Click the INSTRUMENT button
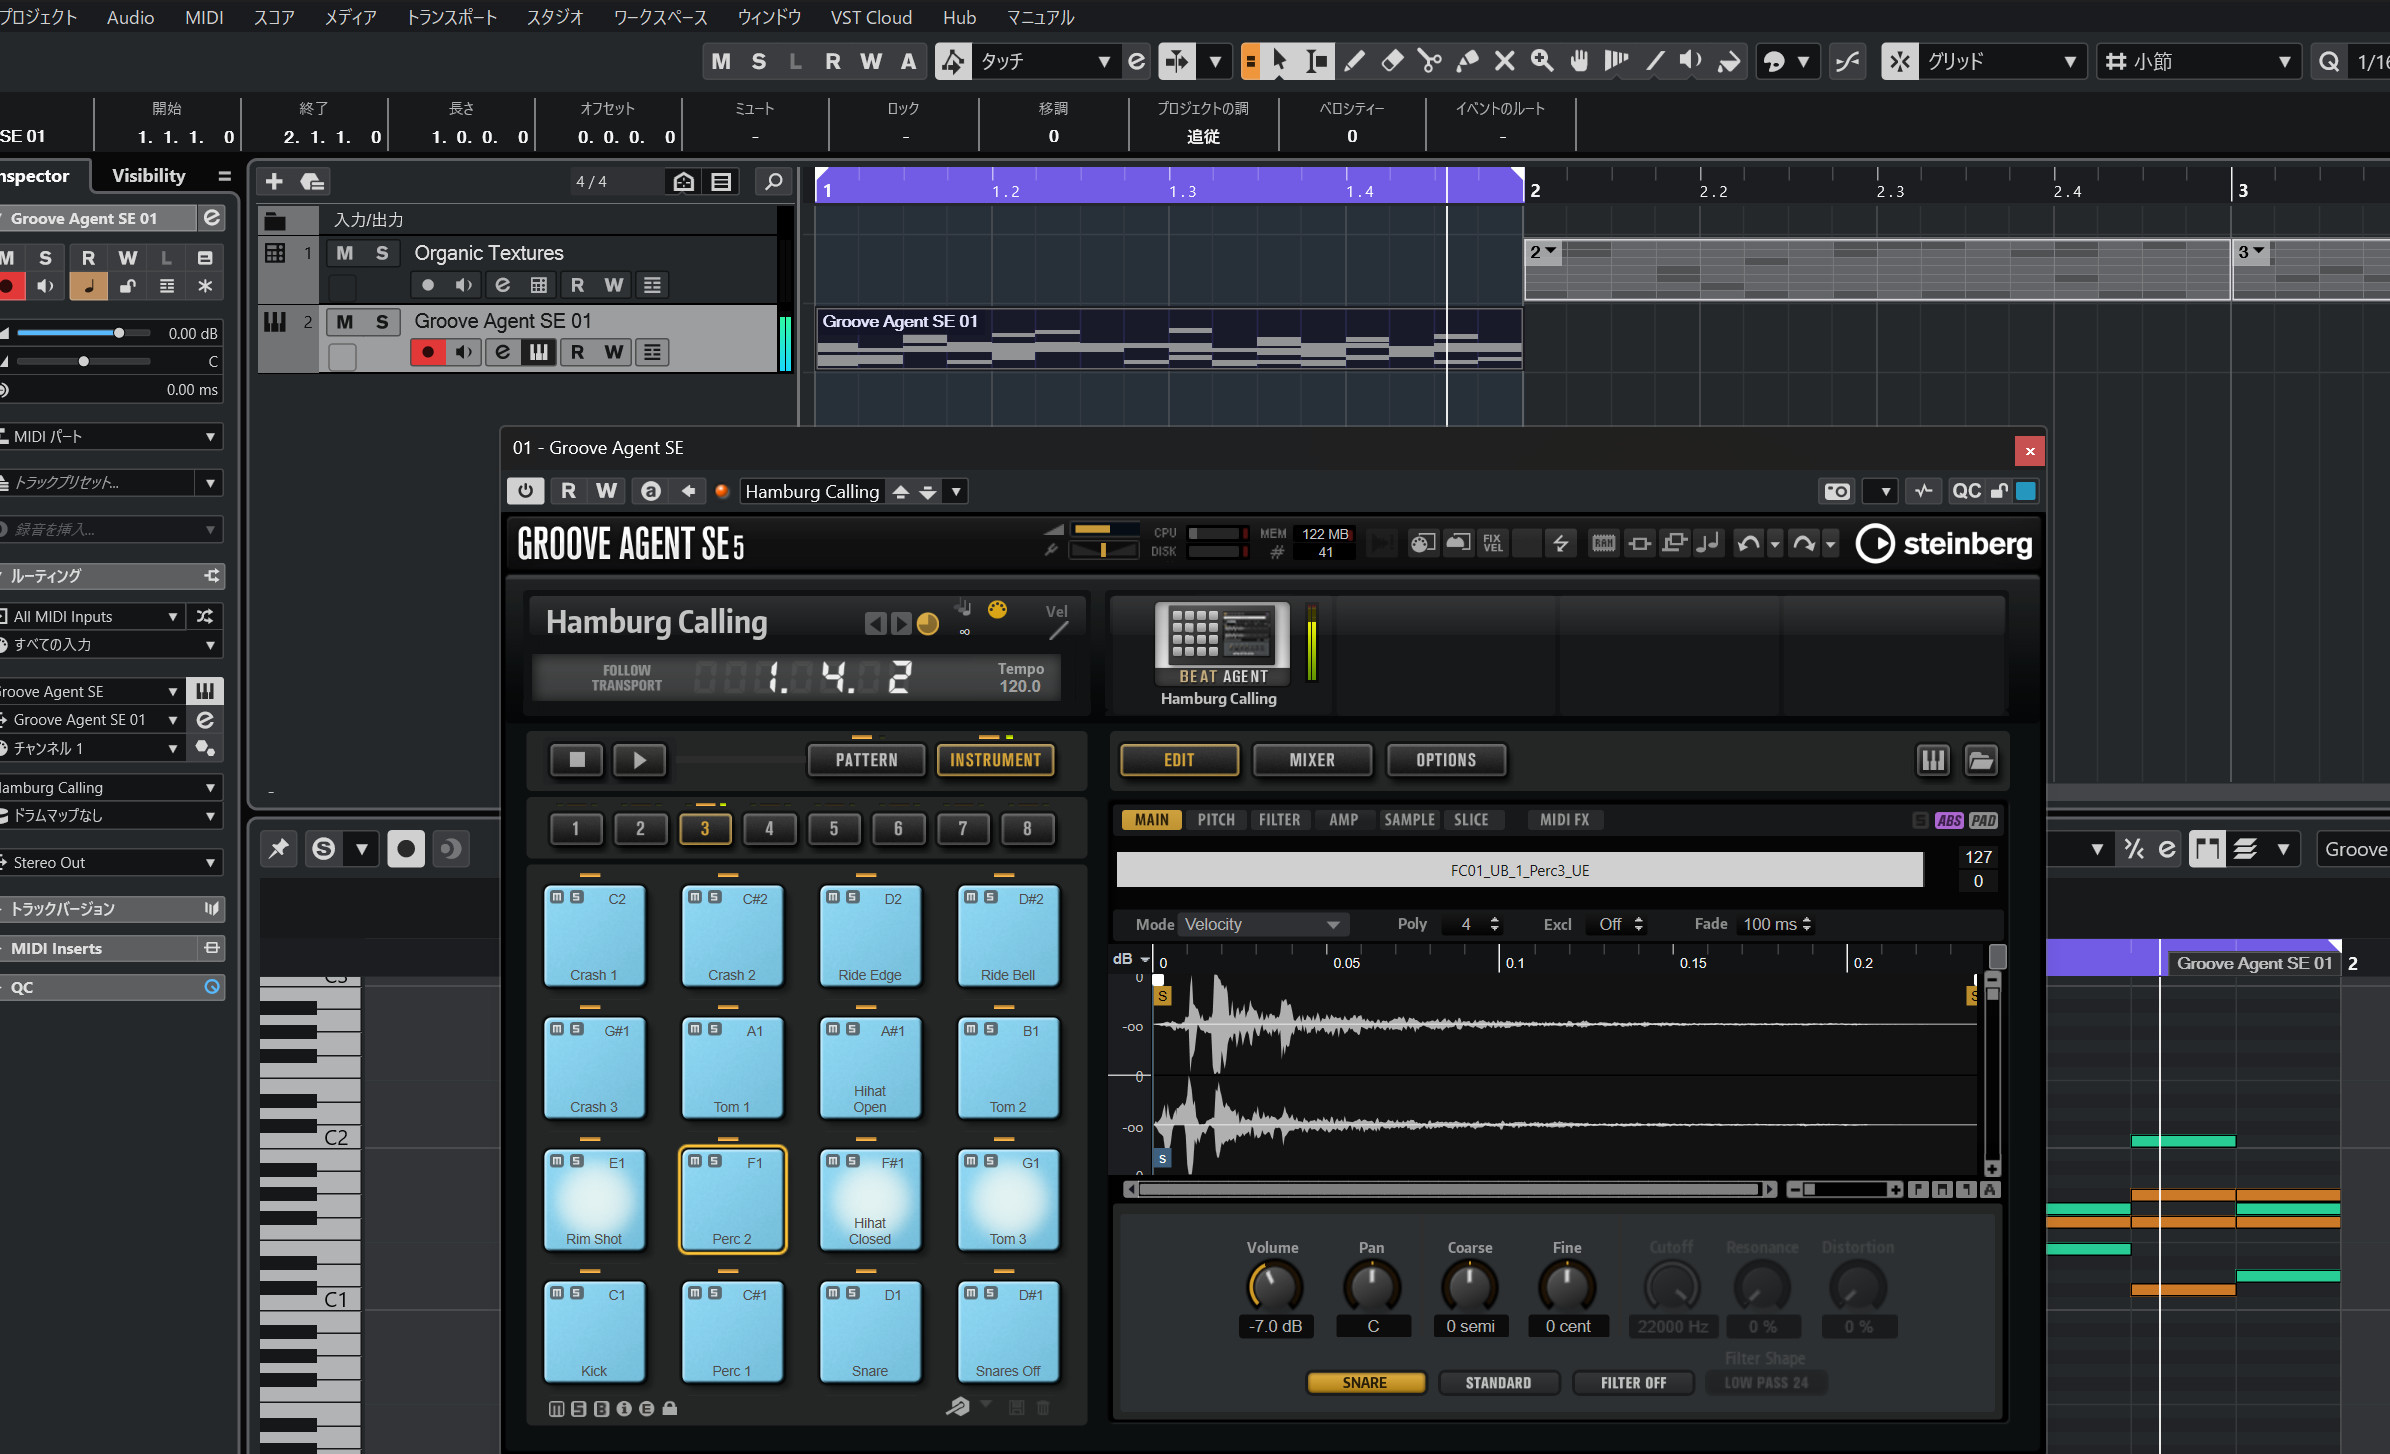The height and width of the screenshot is (1454, 2390). pos(995,760)
